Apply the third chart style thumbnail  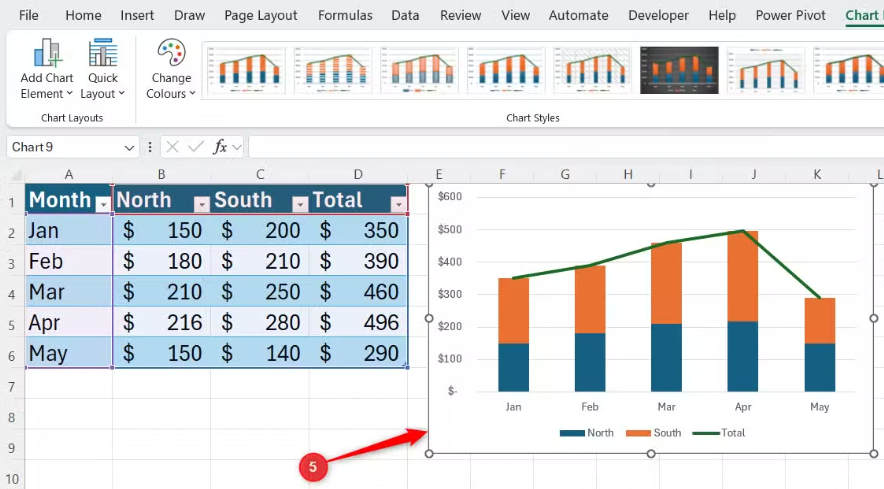pyautogui.click(x=419, y=71)
